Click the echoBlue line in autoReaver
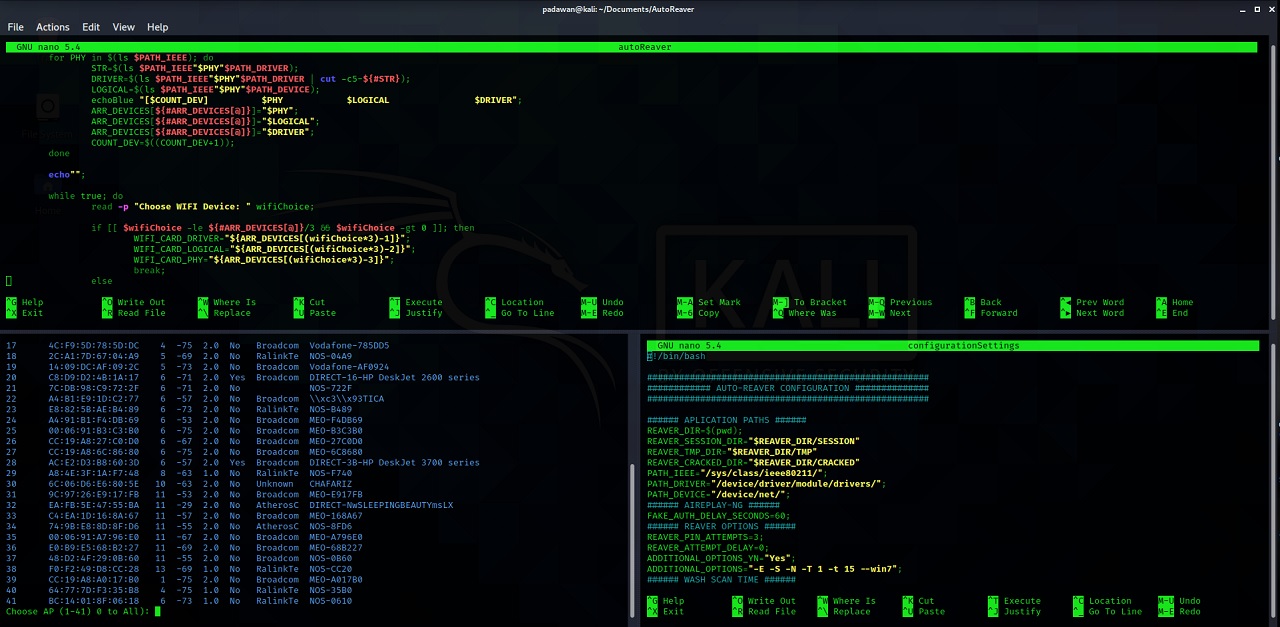 coord(306,100)
